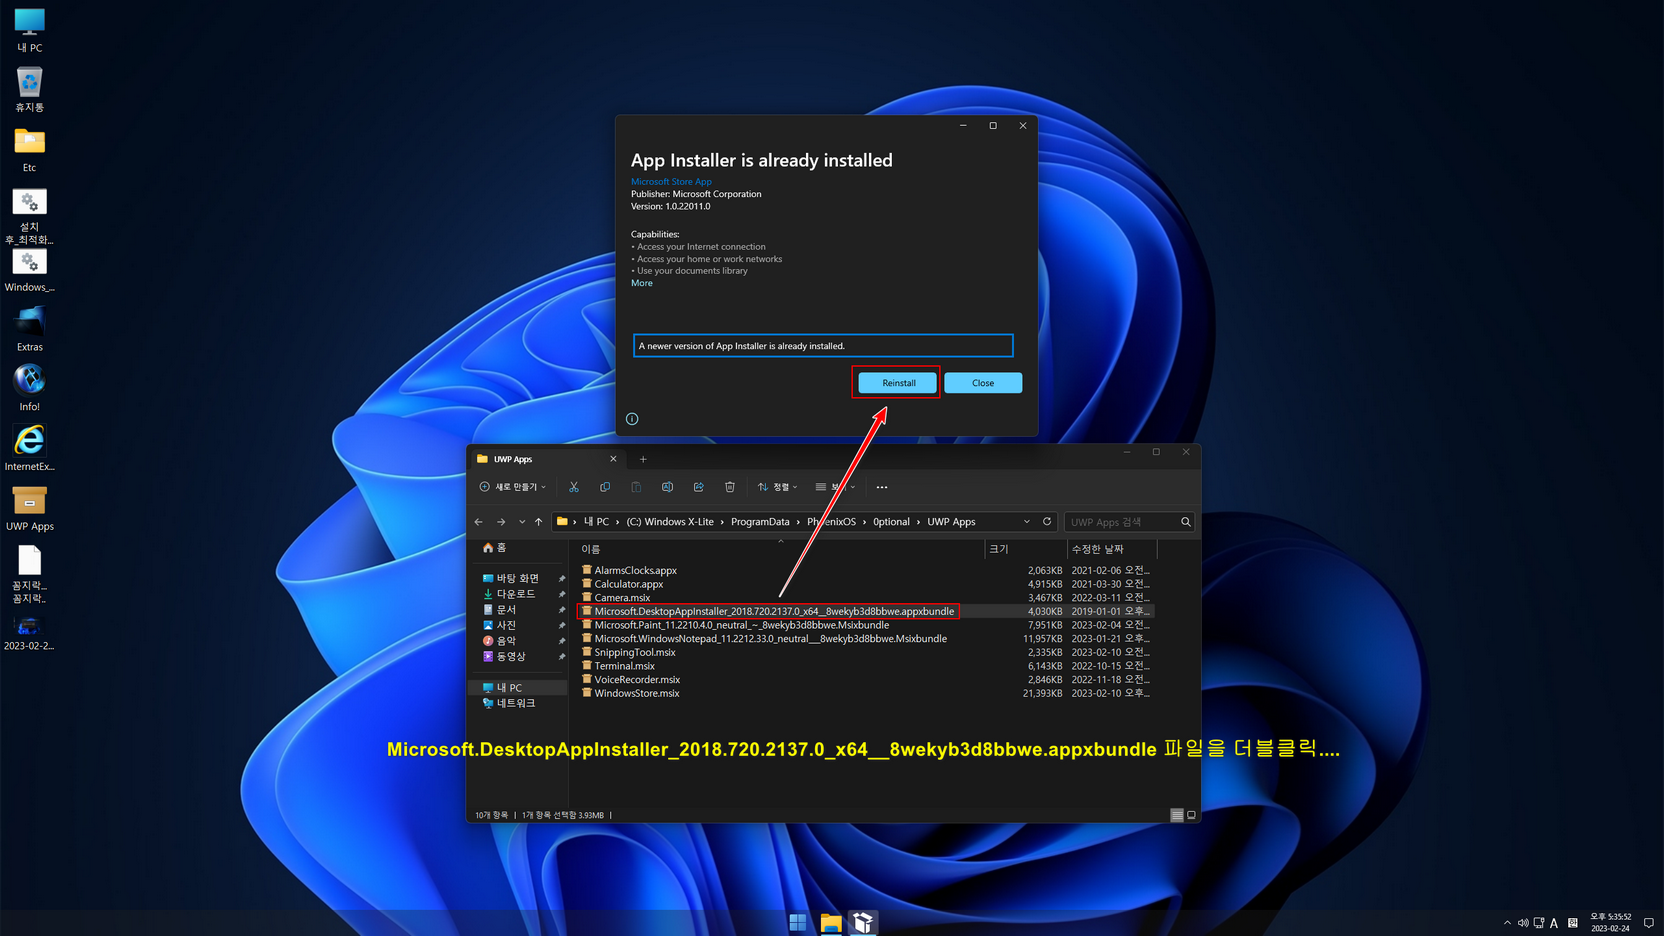
Task: Open the Windows Start button on taskbar
Action: click(798, 922)
